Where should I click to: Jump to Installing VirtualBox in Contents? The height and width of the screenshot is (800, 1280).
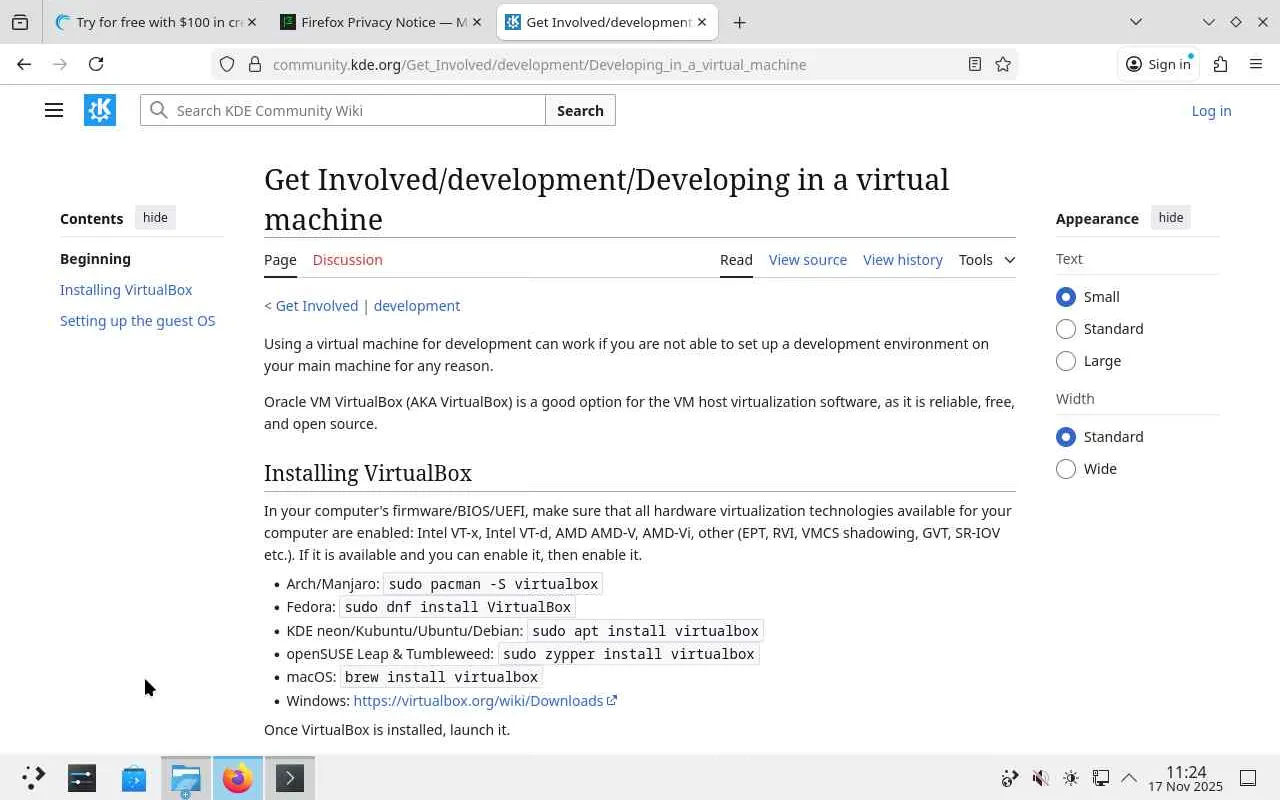pyautogui.click(x=126, y=290)
